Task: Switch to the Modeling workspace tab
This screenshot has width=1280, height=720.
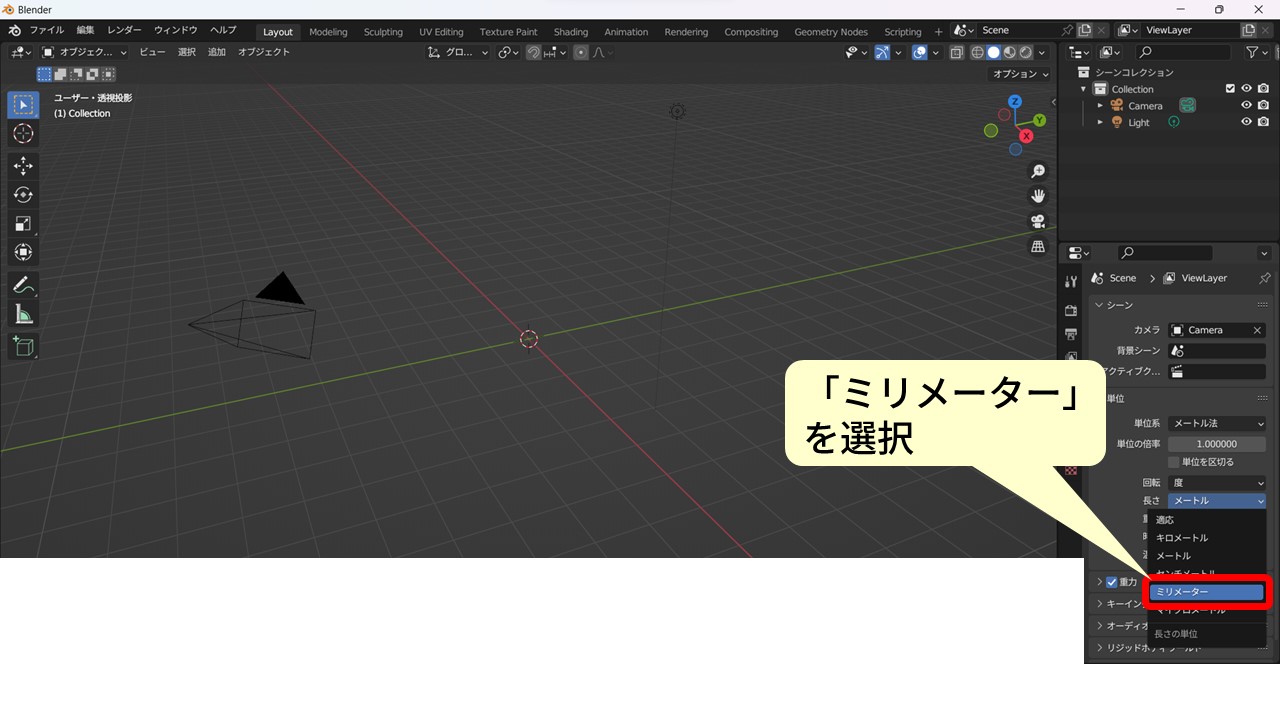Action: pyautogui.click(x=328, y=32)
